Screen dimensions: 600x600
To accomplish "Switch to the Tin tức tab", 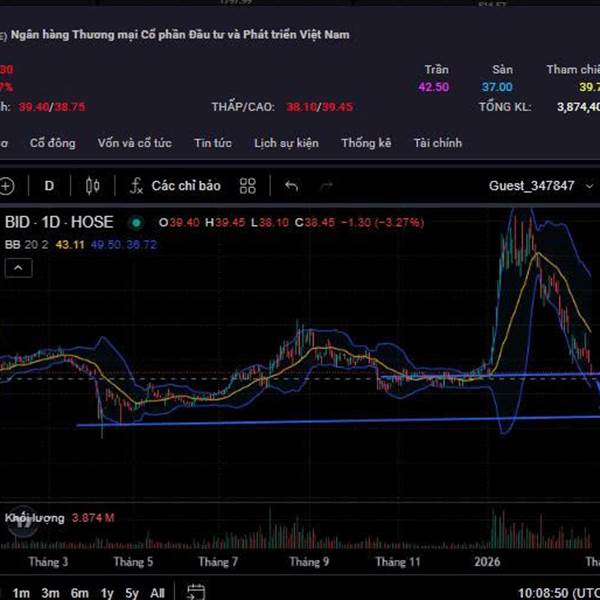I will click(x=213, y=143).
